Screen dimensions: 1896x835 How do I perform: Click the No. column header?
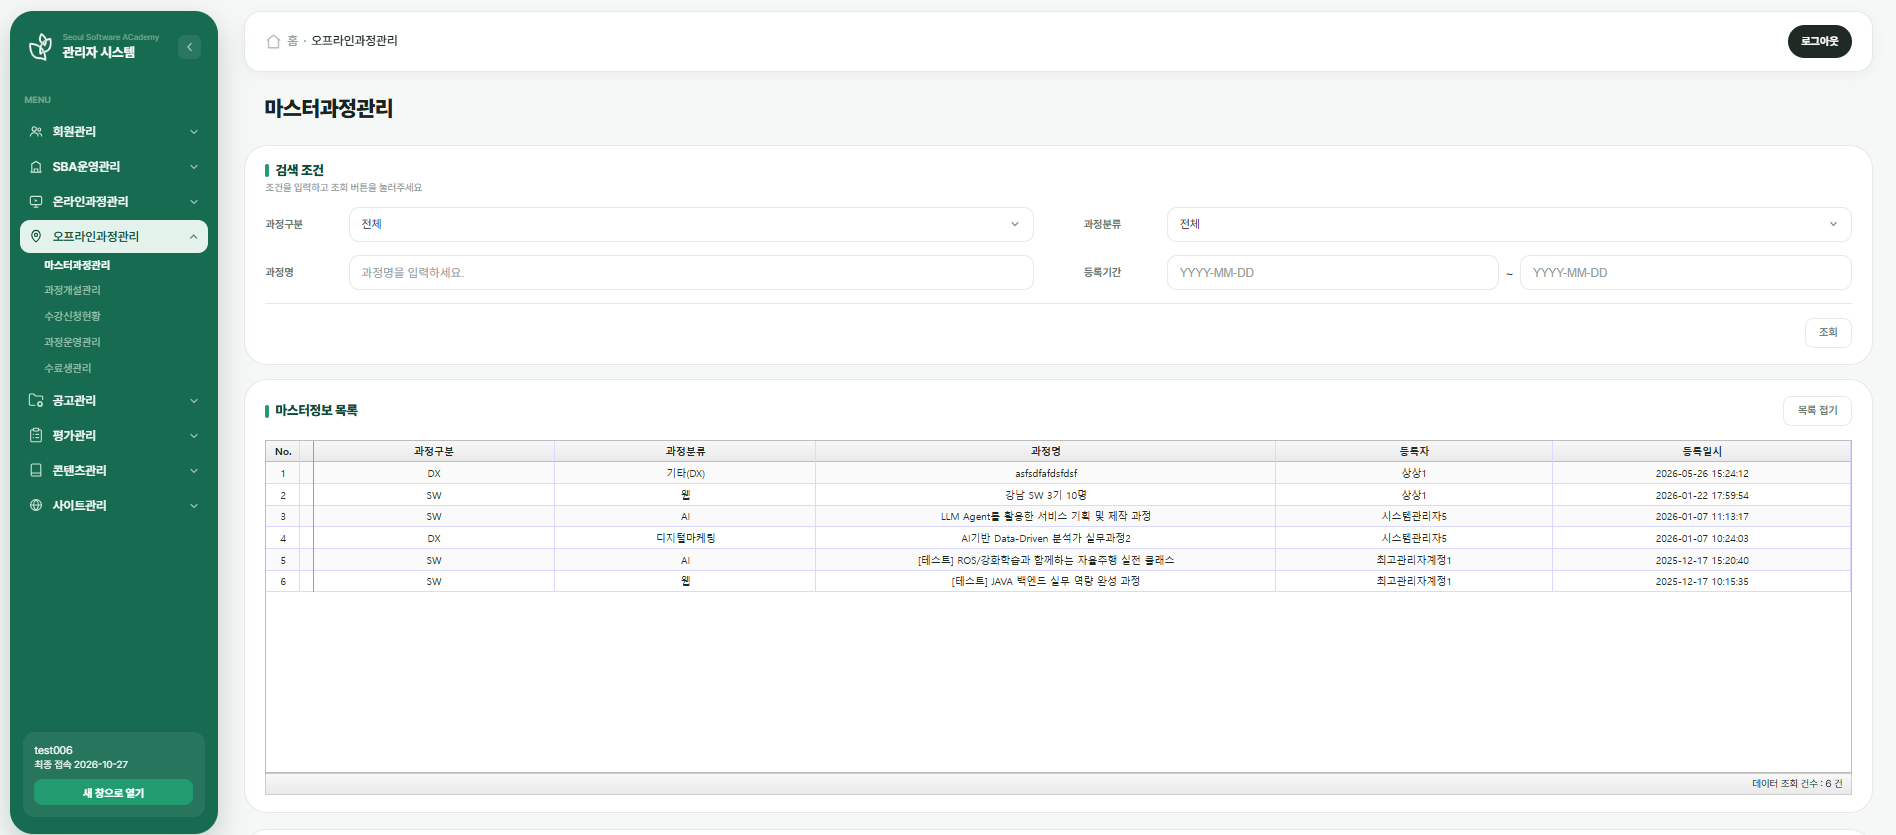point(283,451)
